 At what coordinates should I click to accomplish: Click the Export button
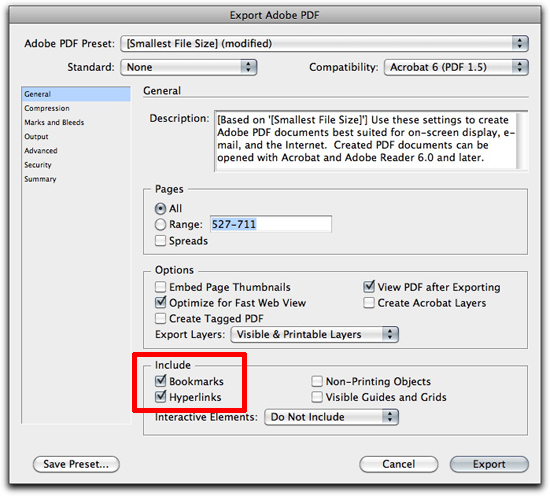(489, 464)
